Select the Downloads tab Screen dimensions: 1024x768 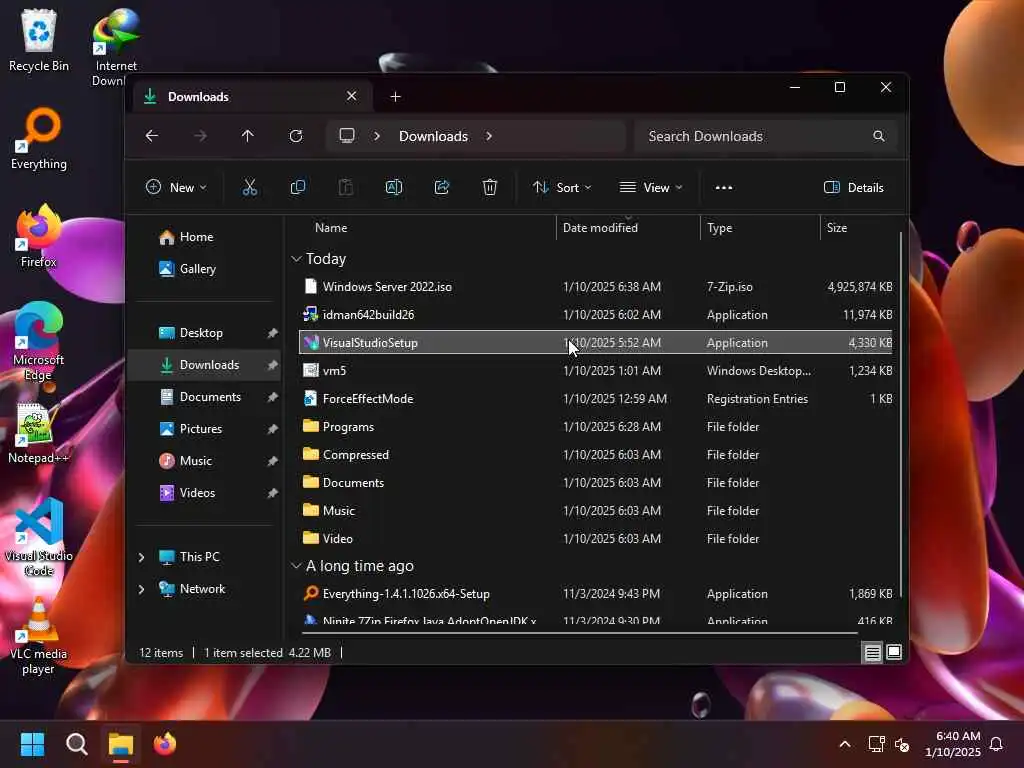coord(251,97)
